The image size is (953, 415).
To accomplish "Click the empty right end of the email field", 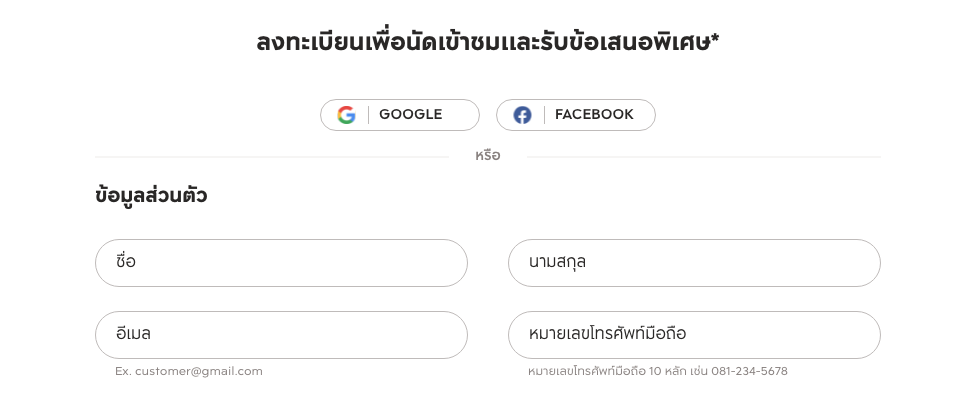I will pos(430,335).
